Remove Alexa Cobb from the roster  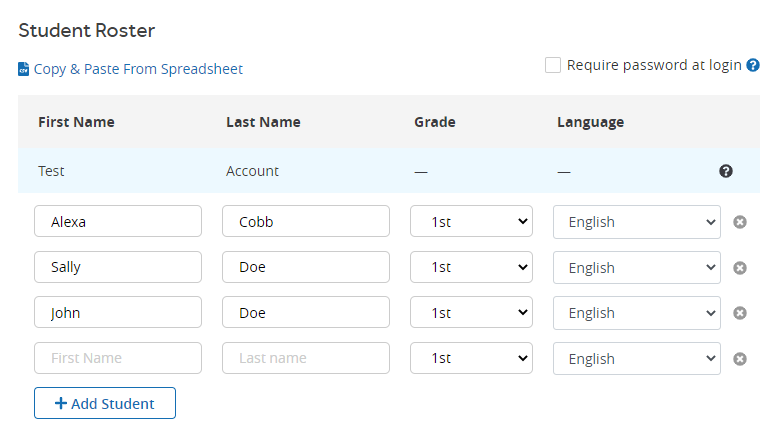[740, 222]
